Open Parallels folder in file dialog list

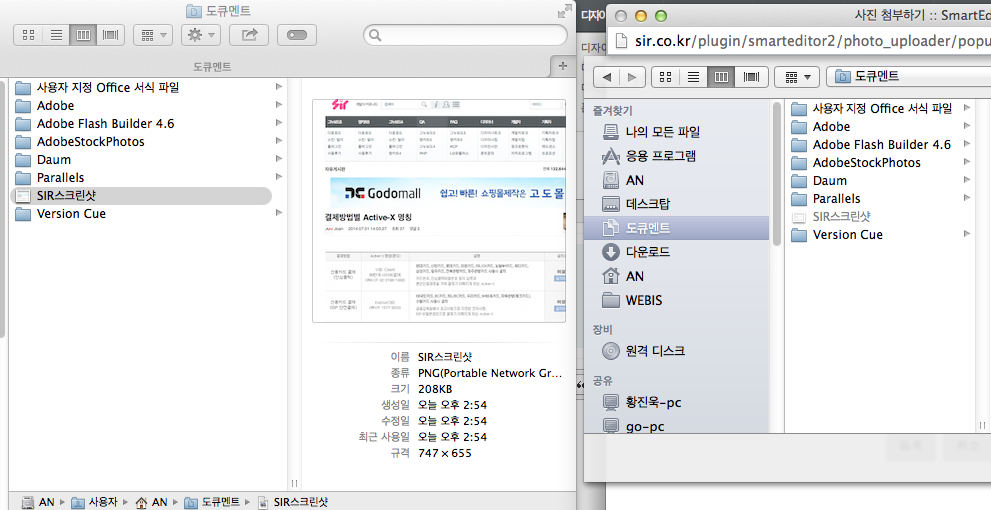coord(836,199)
